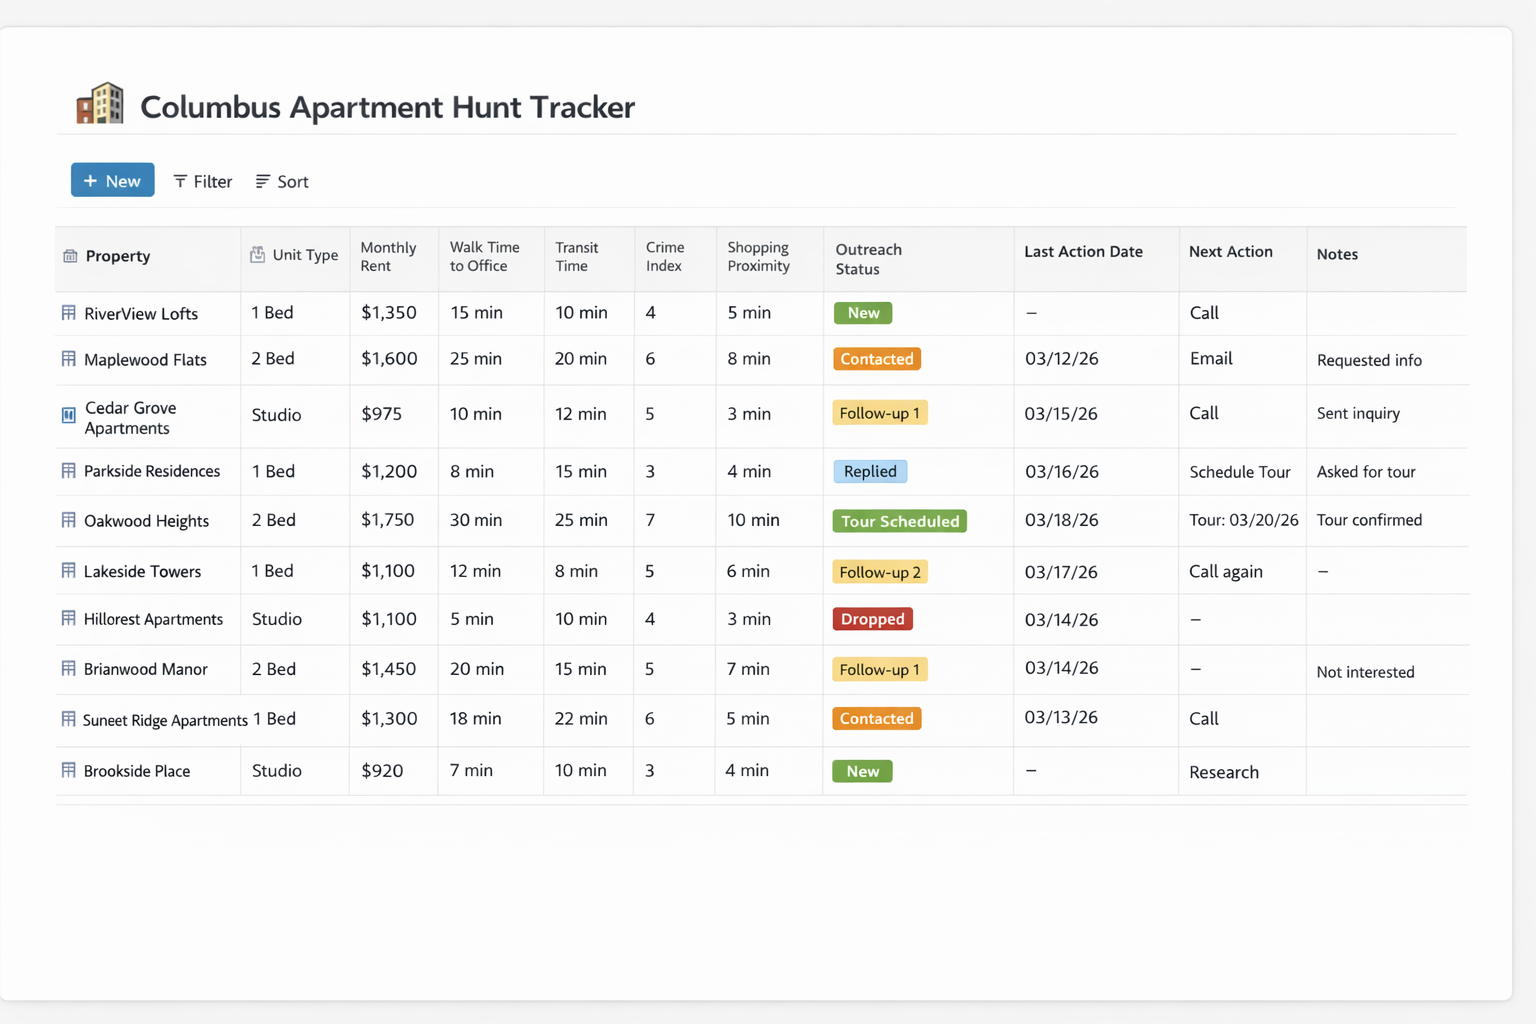1536x1024 pixels.
Task: Click the red Dropped status tag
Action: pos(873,619)
